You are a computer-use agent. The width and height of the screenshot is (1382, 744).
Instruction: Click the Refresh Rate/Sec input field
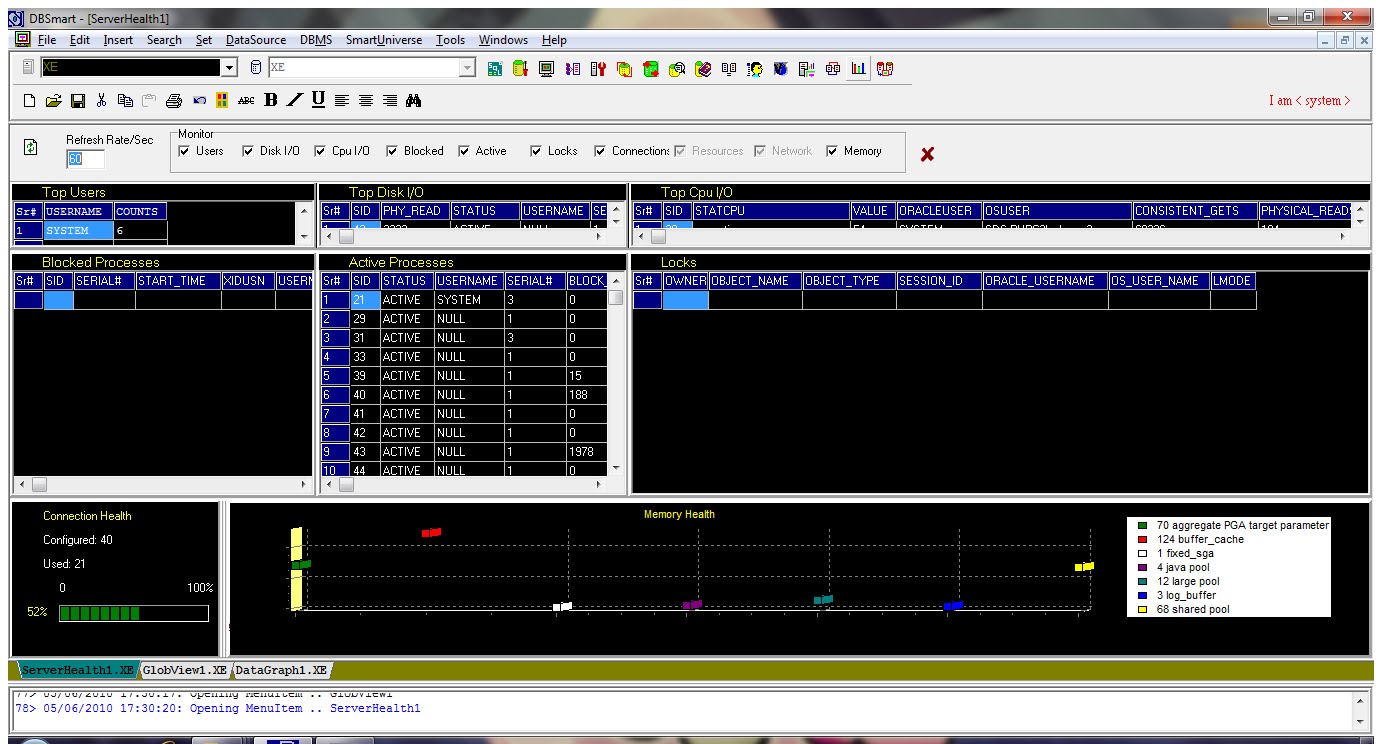click(85, 159)
